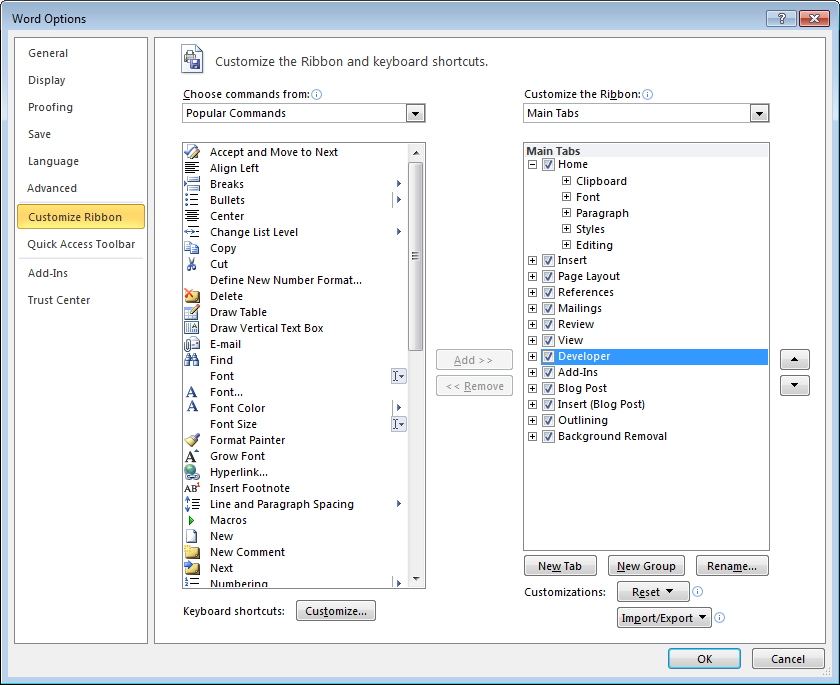
Task: Click the Font Color icon
Action: [x=192, y=407]
